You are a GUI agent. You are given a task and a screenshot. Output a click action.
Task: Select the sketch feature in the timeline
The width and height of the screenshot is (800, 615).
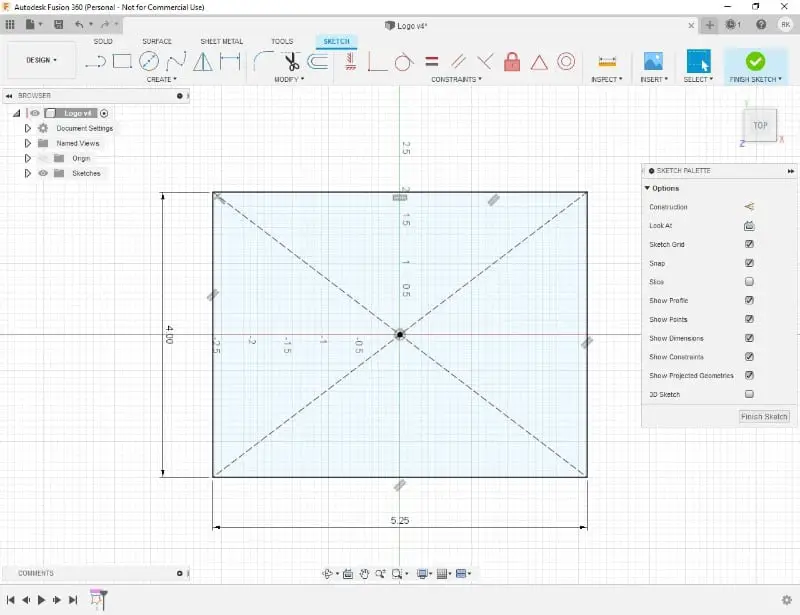point(98,599)
